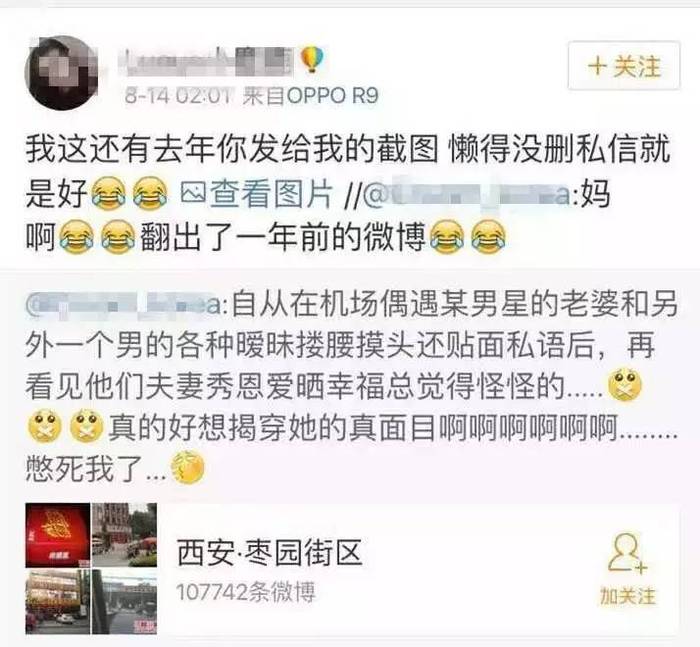The height and width of the screenshot is (647, 700).
Task: Open the top-right street photo thumbnail
Action: pos(125,535)
